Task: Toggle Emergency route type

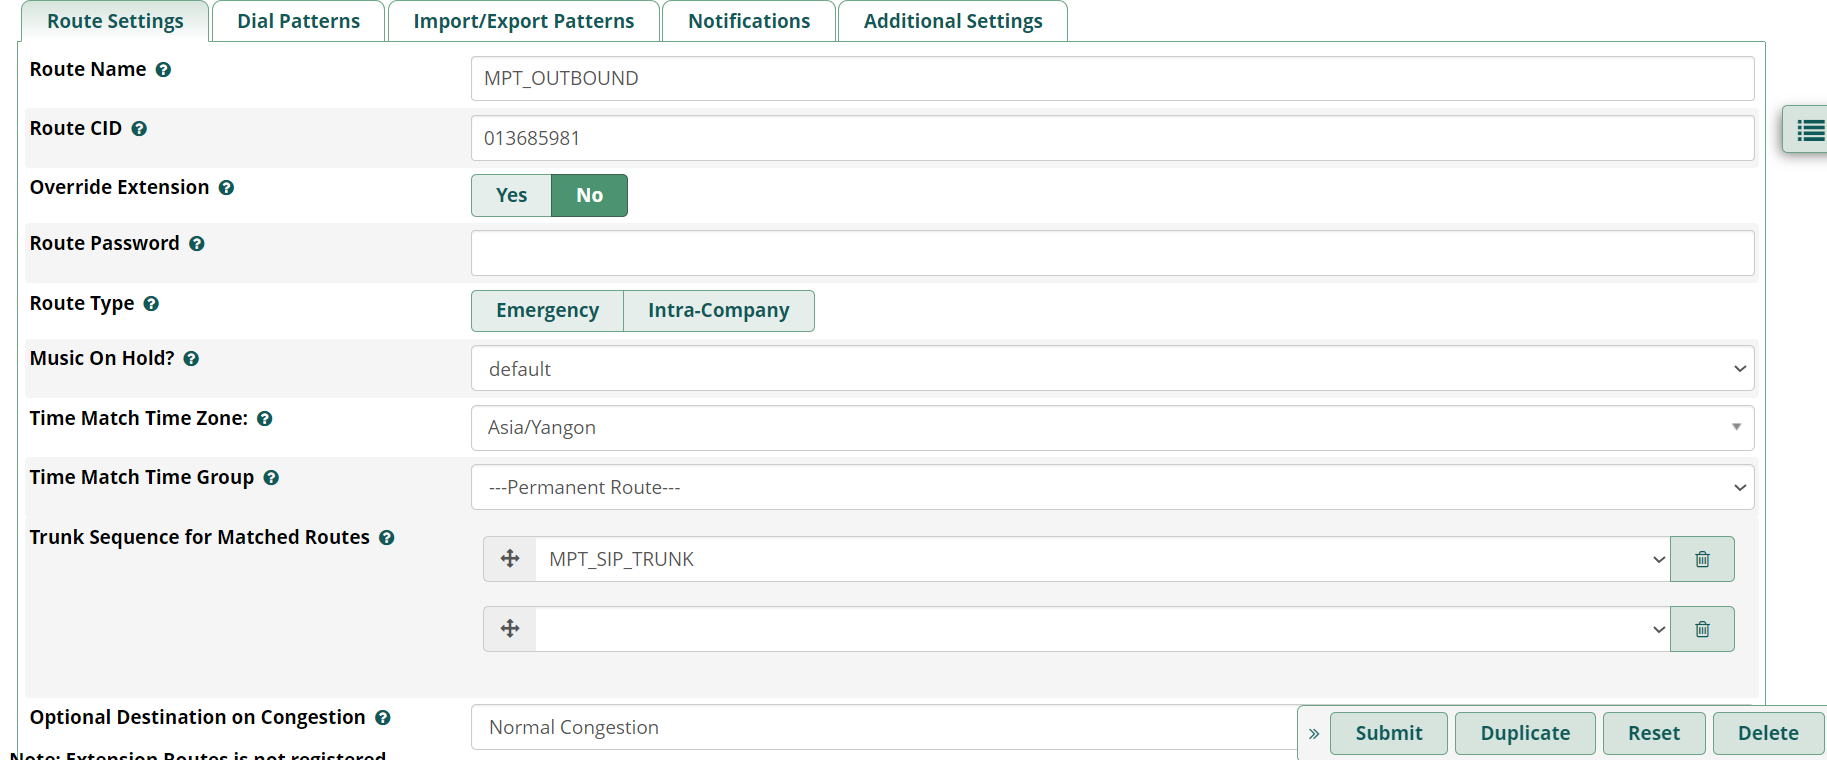Action: [x=547, y=311]
